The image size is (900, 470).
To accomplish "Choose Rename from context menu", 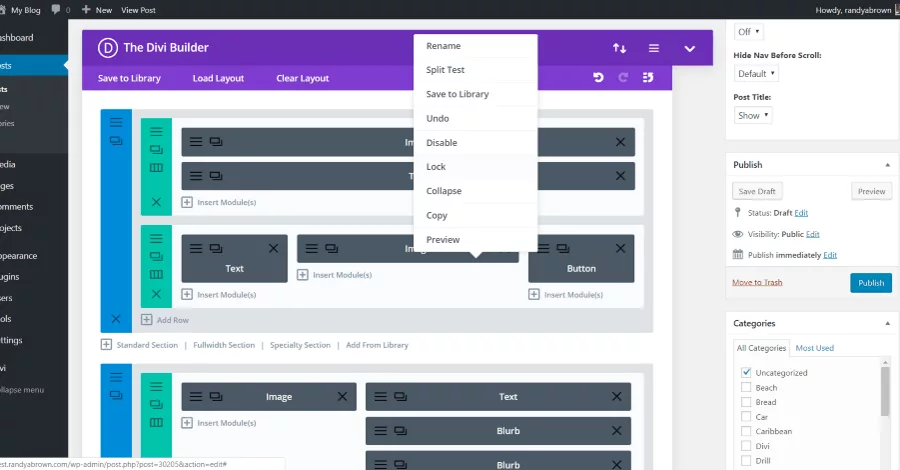I will 475,46.
